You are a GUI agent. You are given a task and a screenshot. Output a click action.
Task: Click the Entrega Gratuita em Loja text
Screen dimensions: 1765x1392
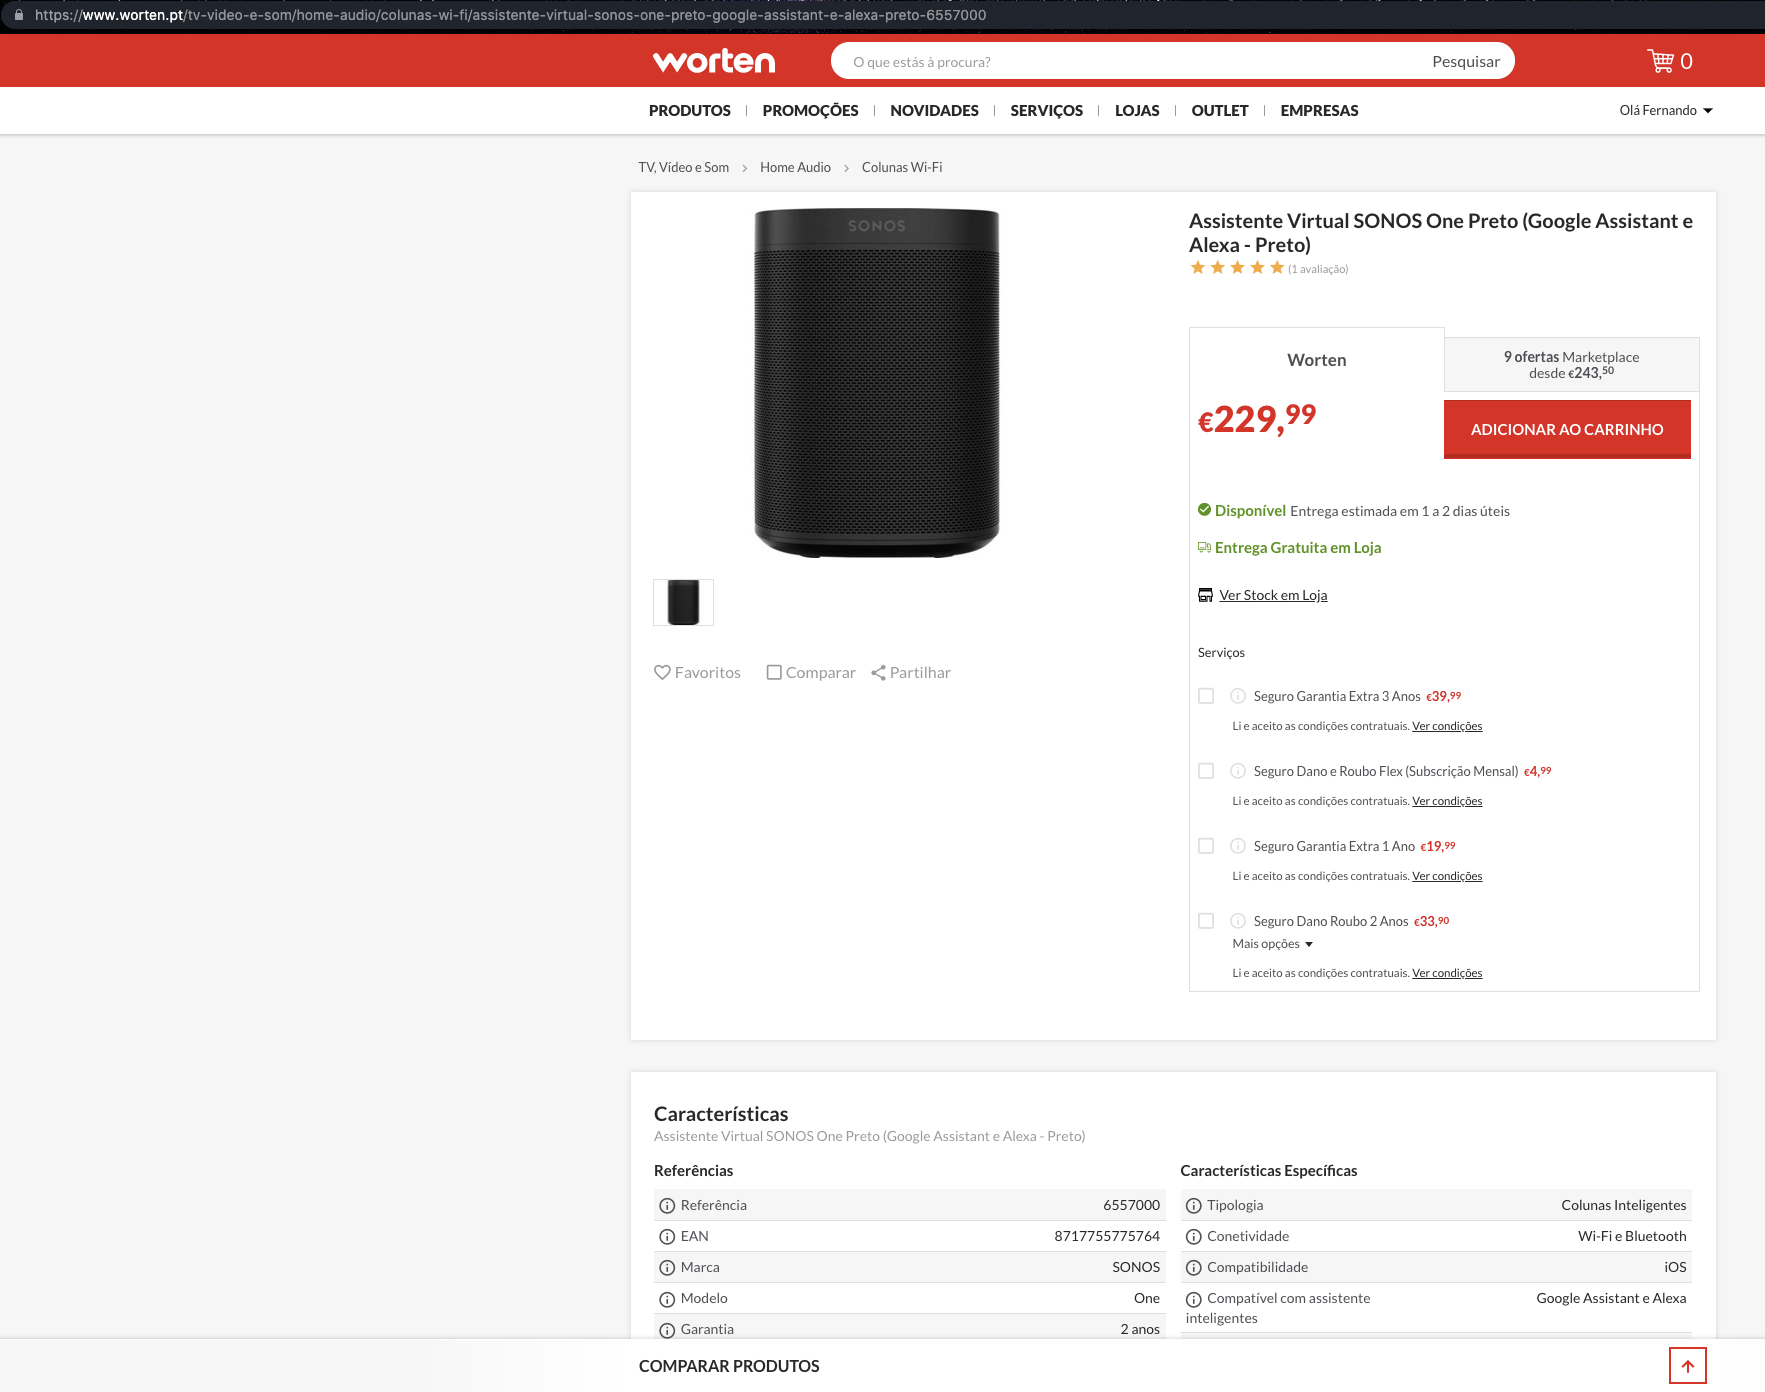tap(1298, 548)
